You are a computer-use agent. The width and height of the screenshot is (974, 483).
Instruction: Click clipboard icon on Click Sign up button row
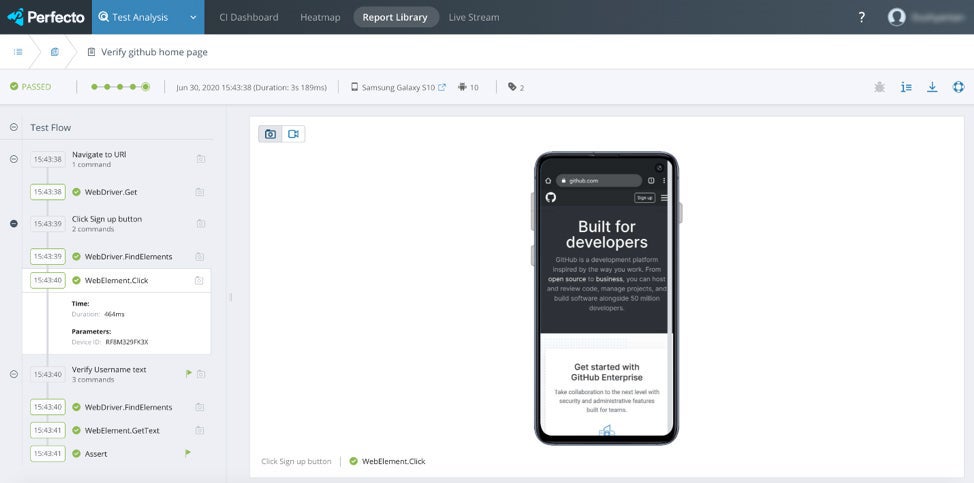coord(201,223)
